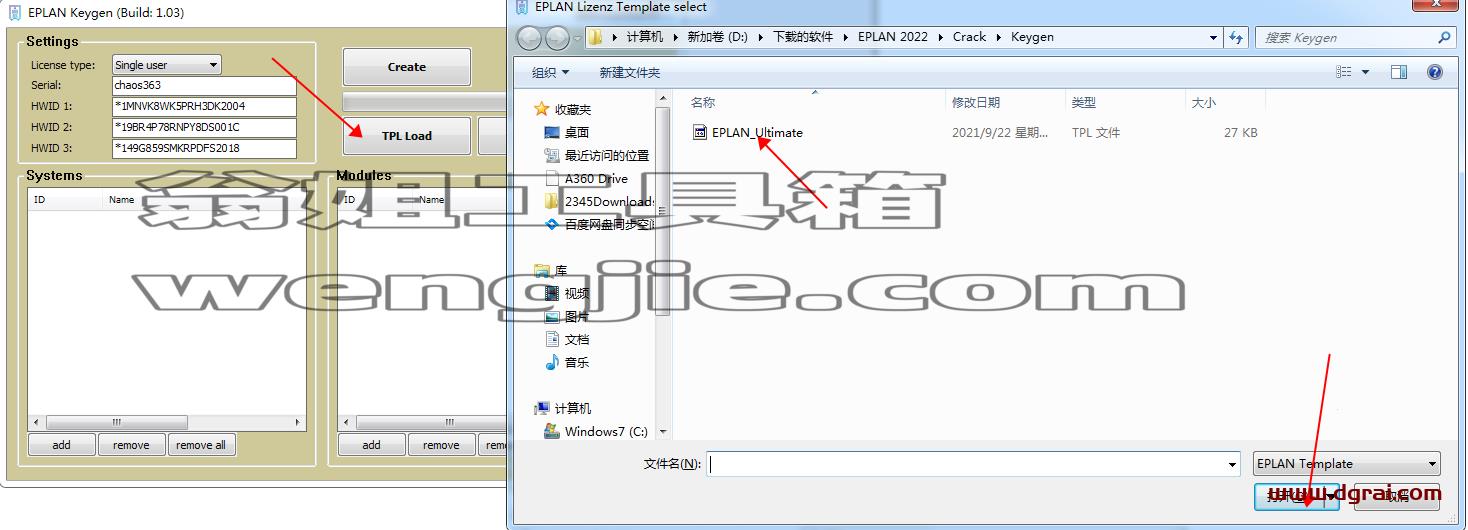Click the forward navigation arrow icon
This screenshot has height=530, width=1468.
(557, 38)
